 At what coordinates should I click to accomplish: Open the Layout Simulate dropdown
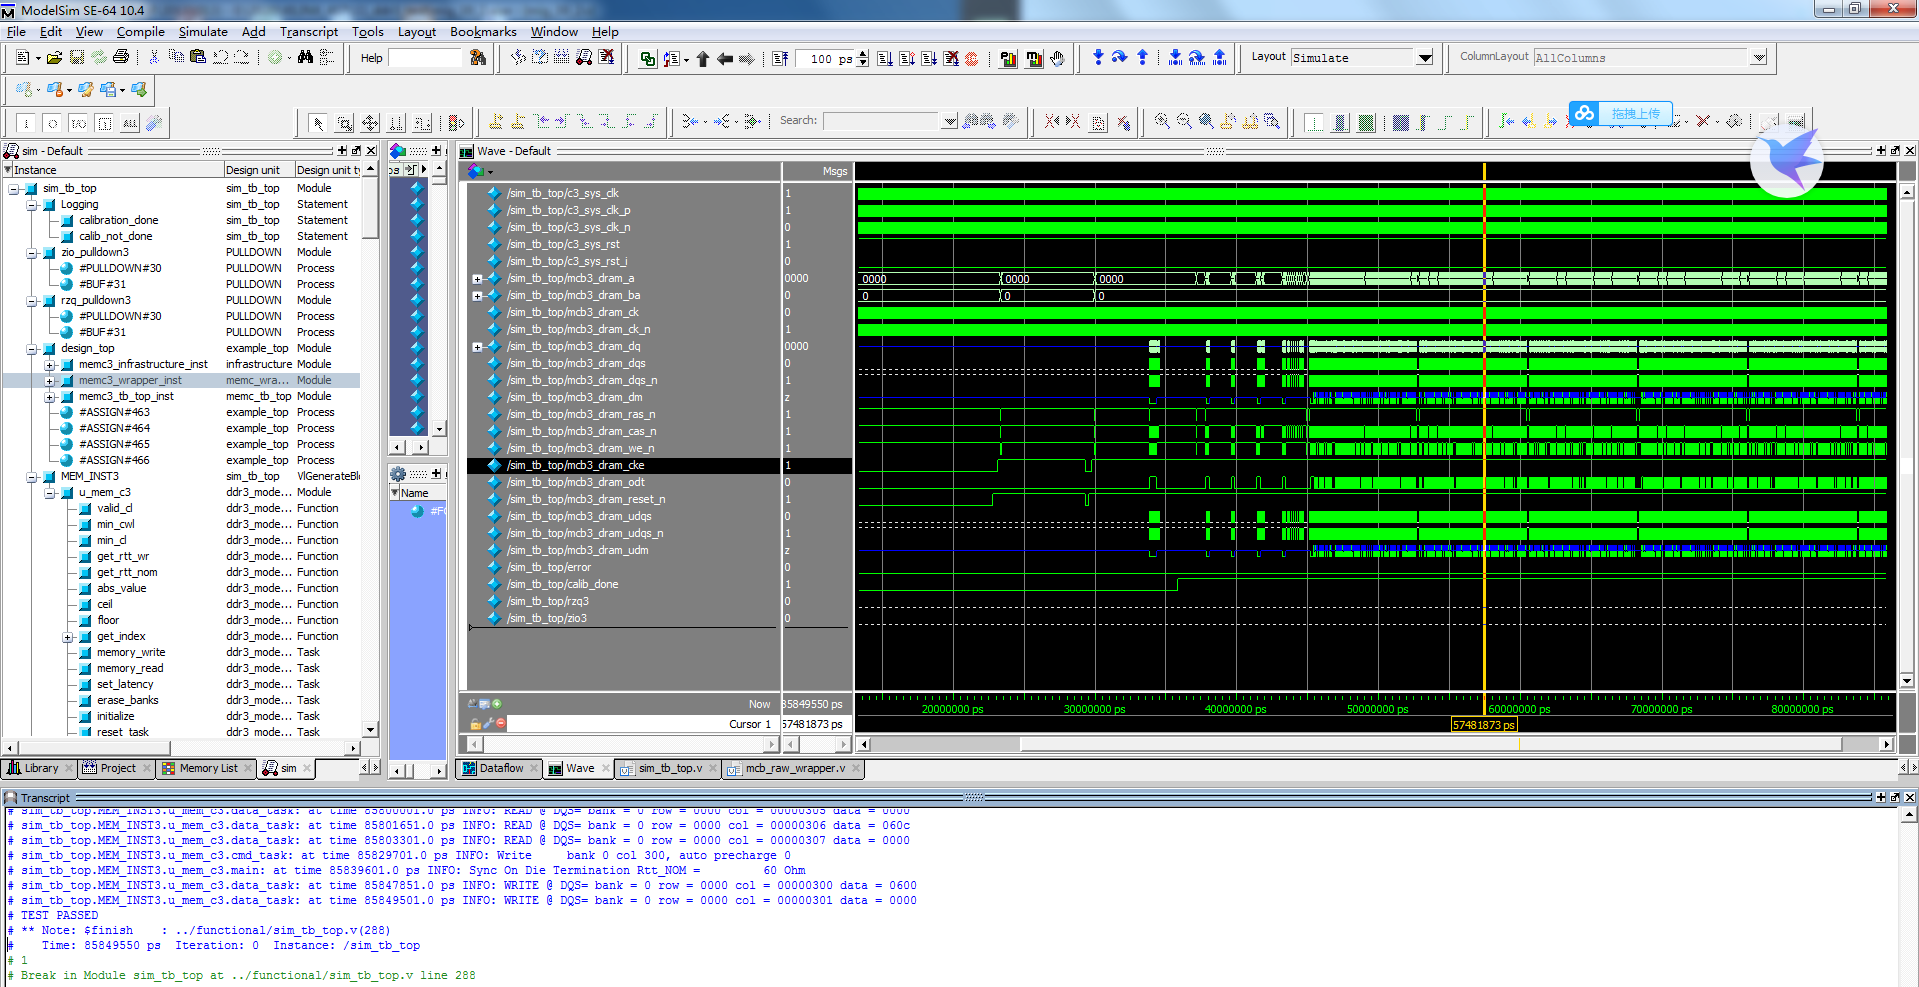tap(1425, 58)
